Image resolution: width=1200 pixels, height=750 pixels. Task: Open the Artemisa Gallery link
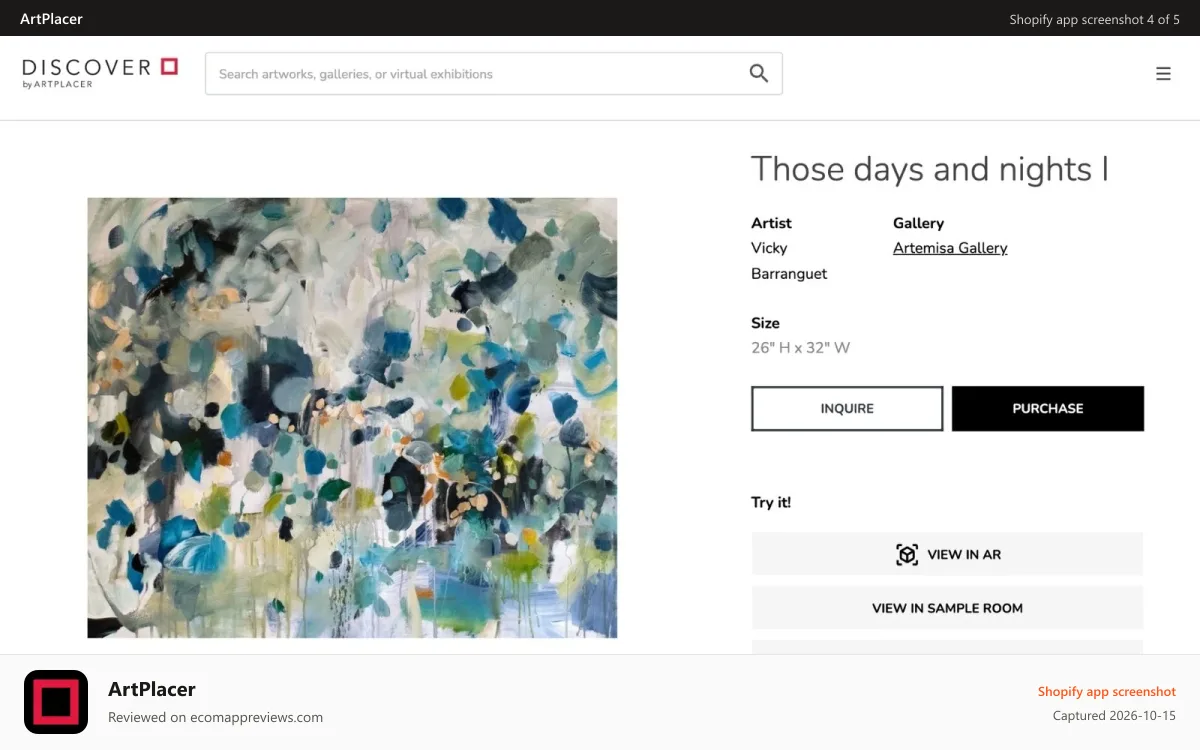tap(950, 248)
